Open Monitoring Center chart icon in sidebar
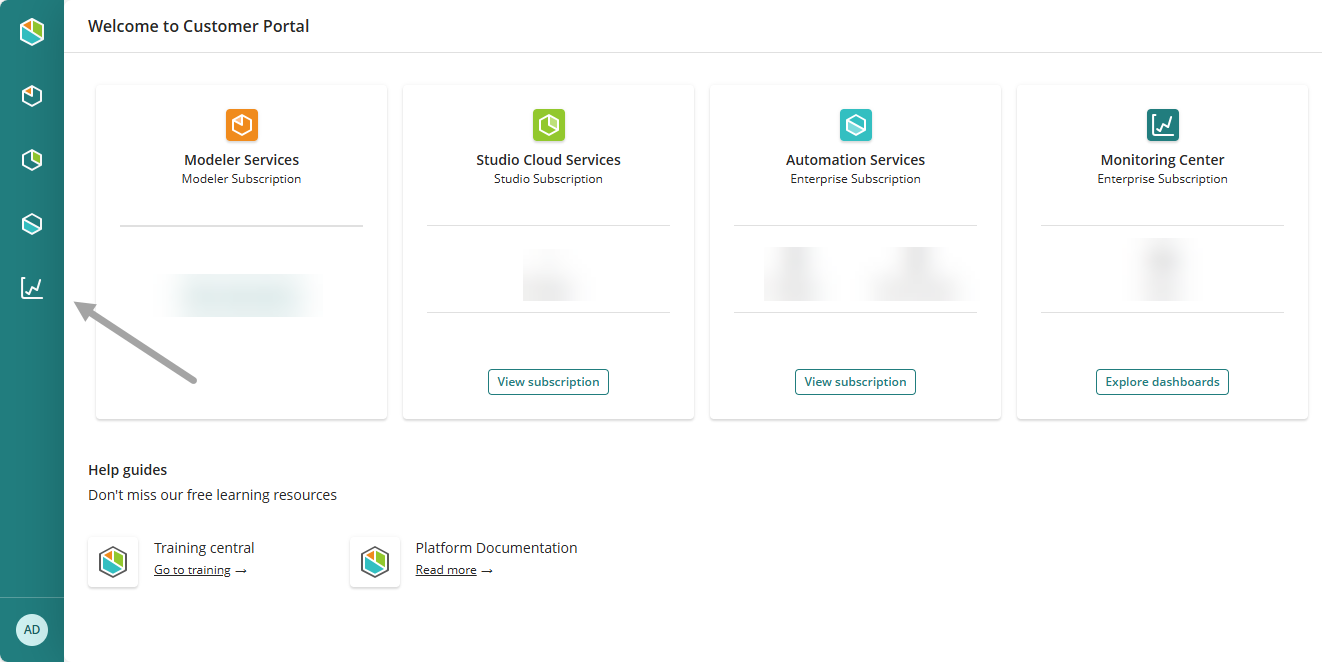1322x662 pixels. (32, 288)
